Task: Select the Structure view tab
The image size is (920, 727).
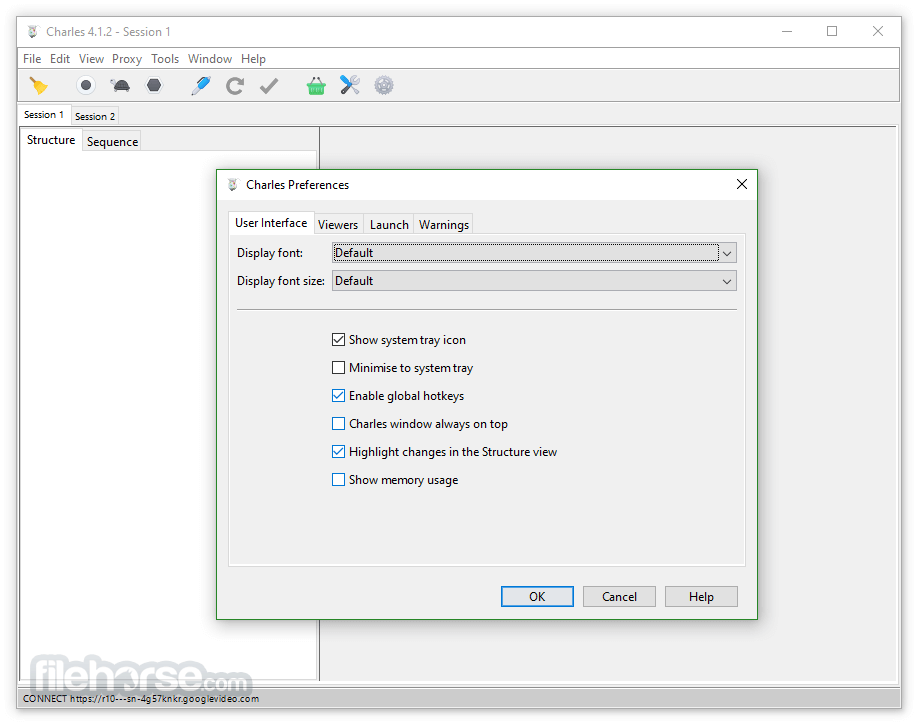Action: point(51,140)
